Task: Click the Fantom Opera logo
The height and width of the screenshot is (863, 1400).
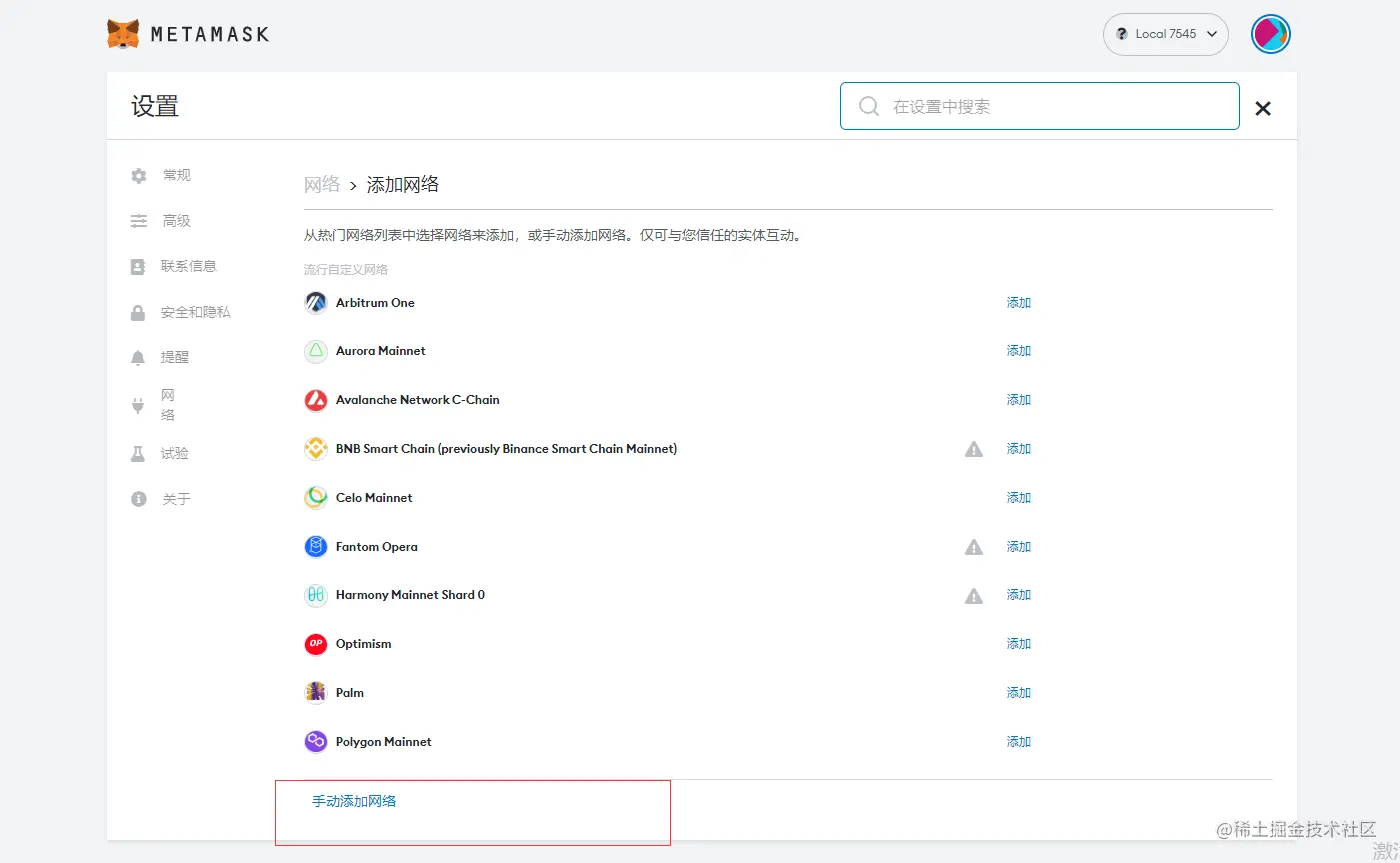Action: 316,547
